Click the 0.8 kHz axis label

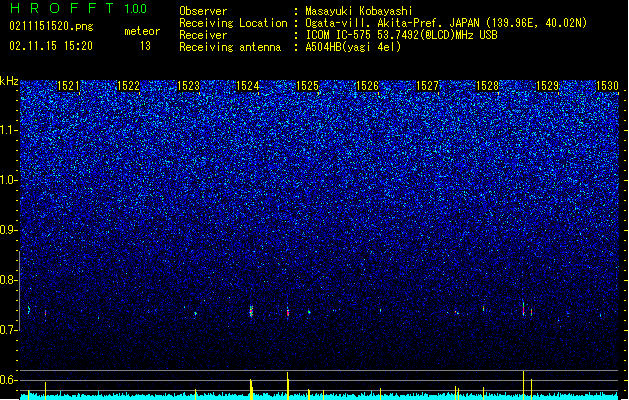point(8,280)
